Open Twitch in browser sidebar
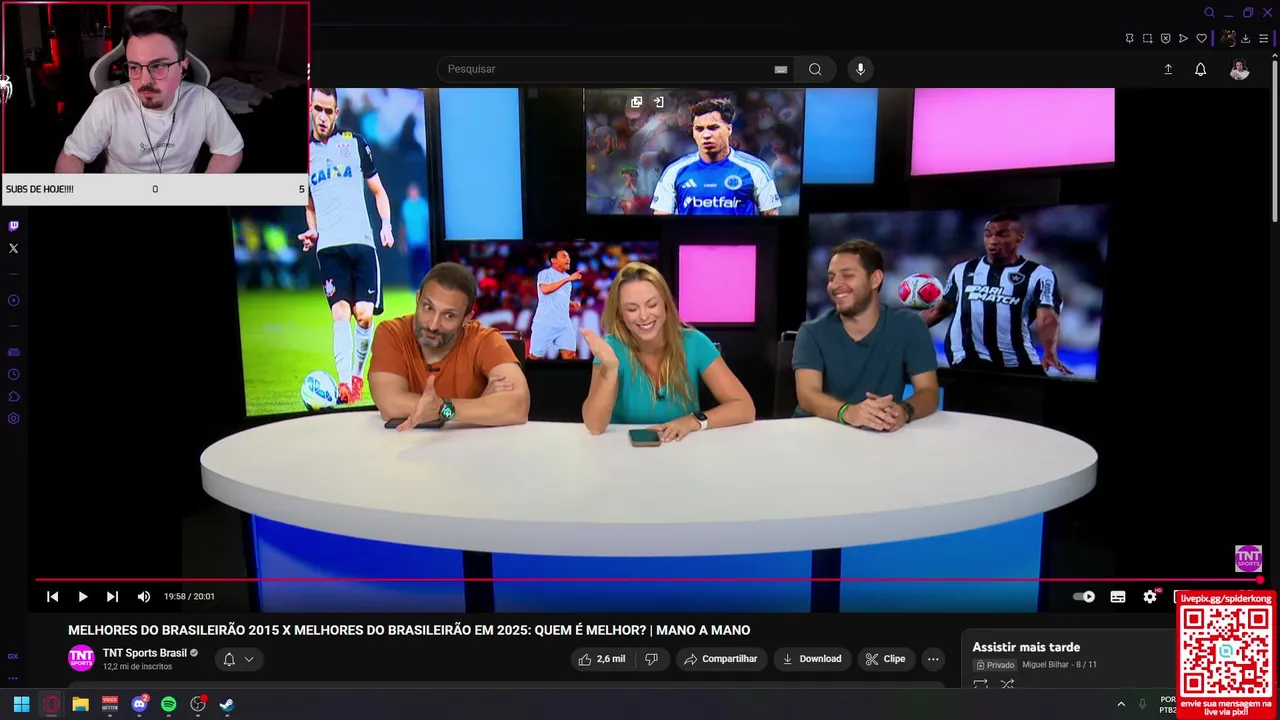Viewport: 1280px width, 720px height. (13, 226)
